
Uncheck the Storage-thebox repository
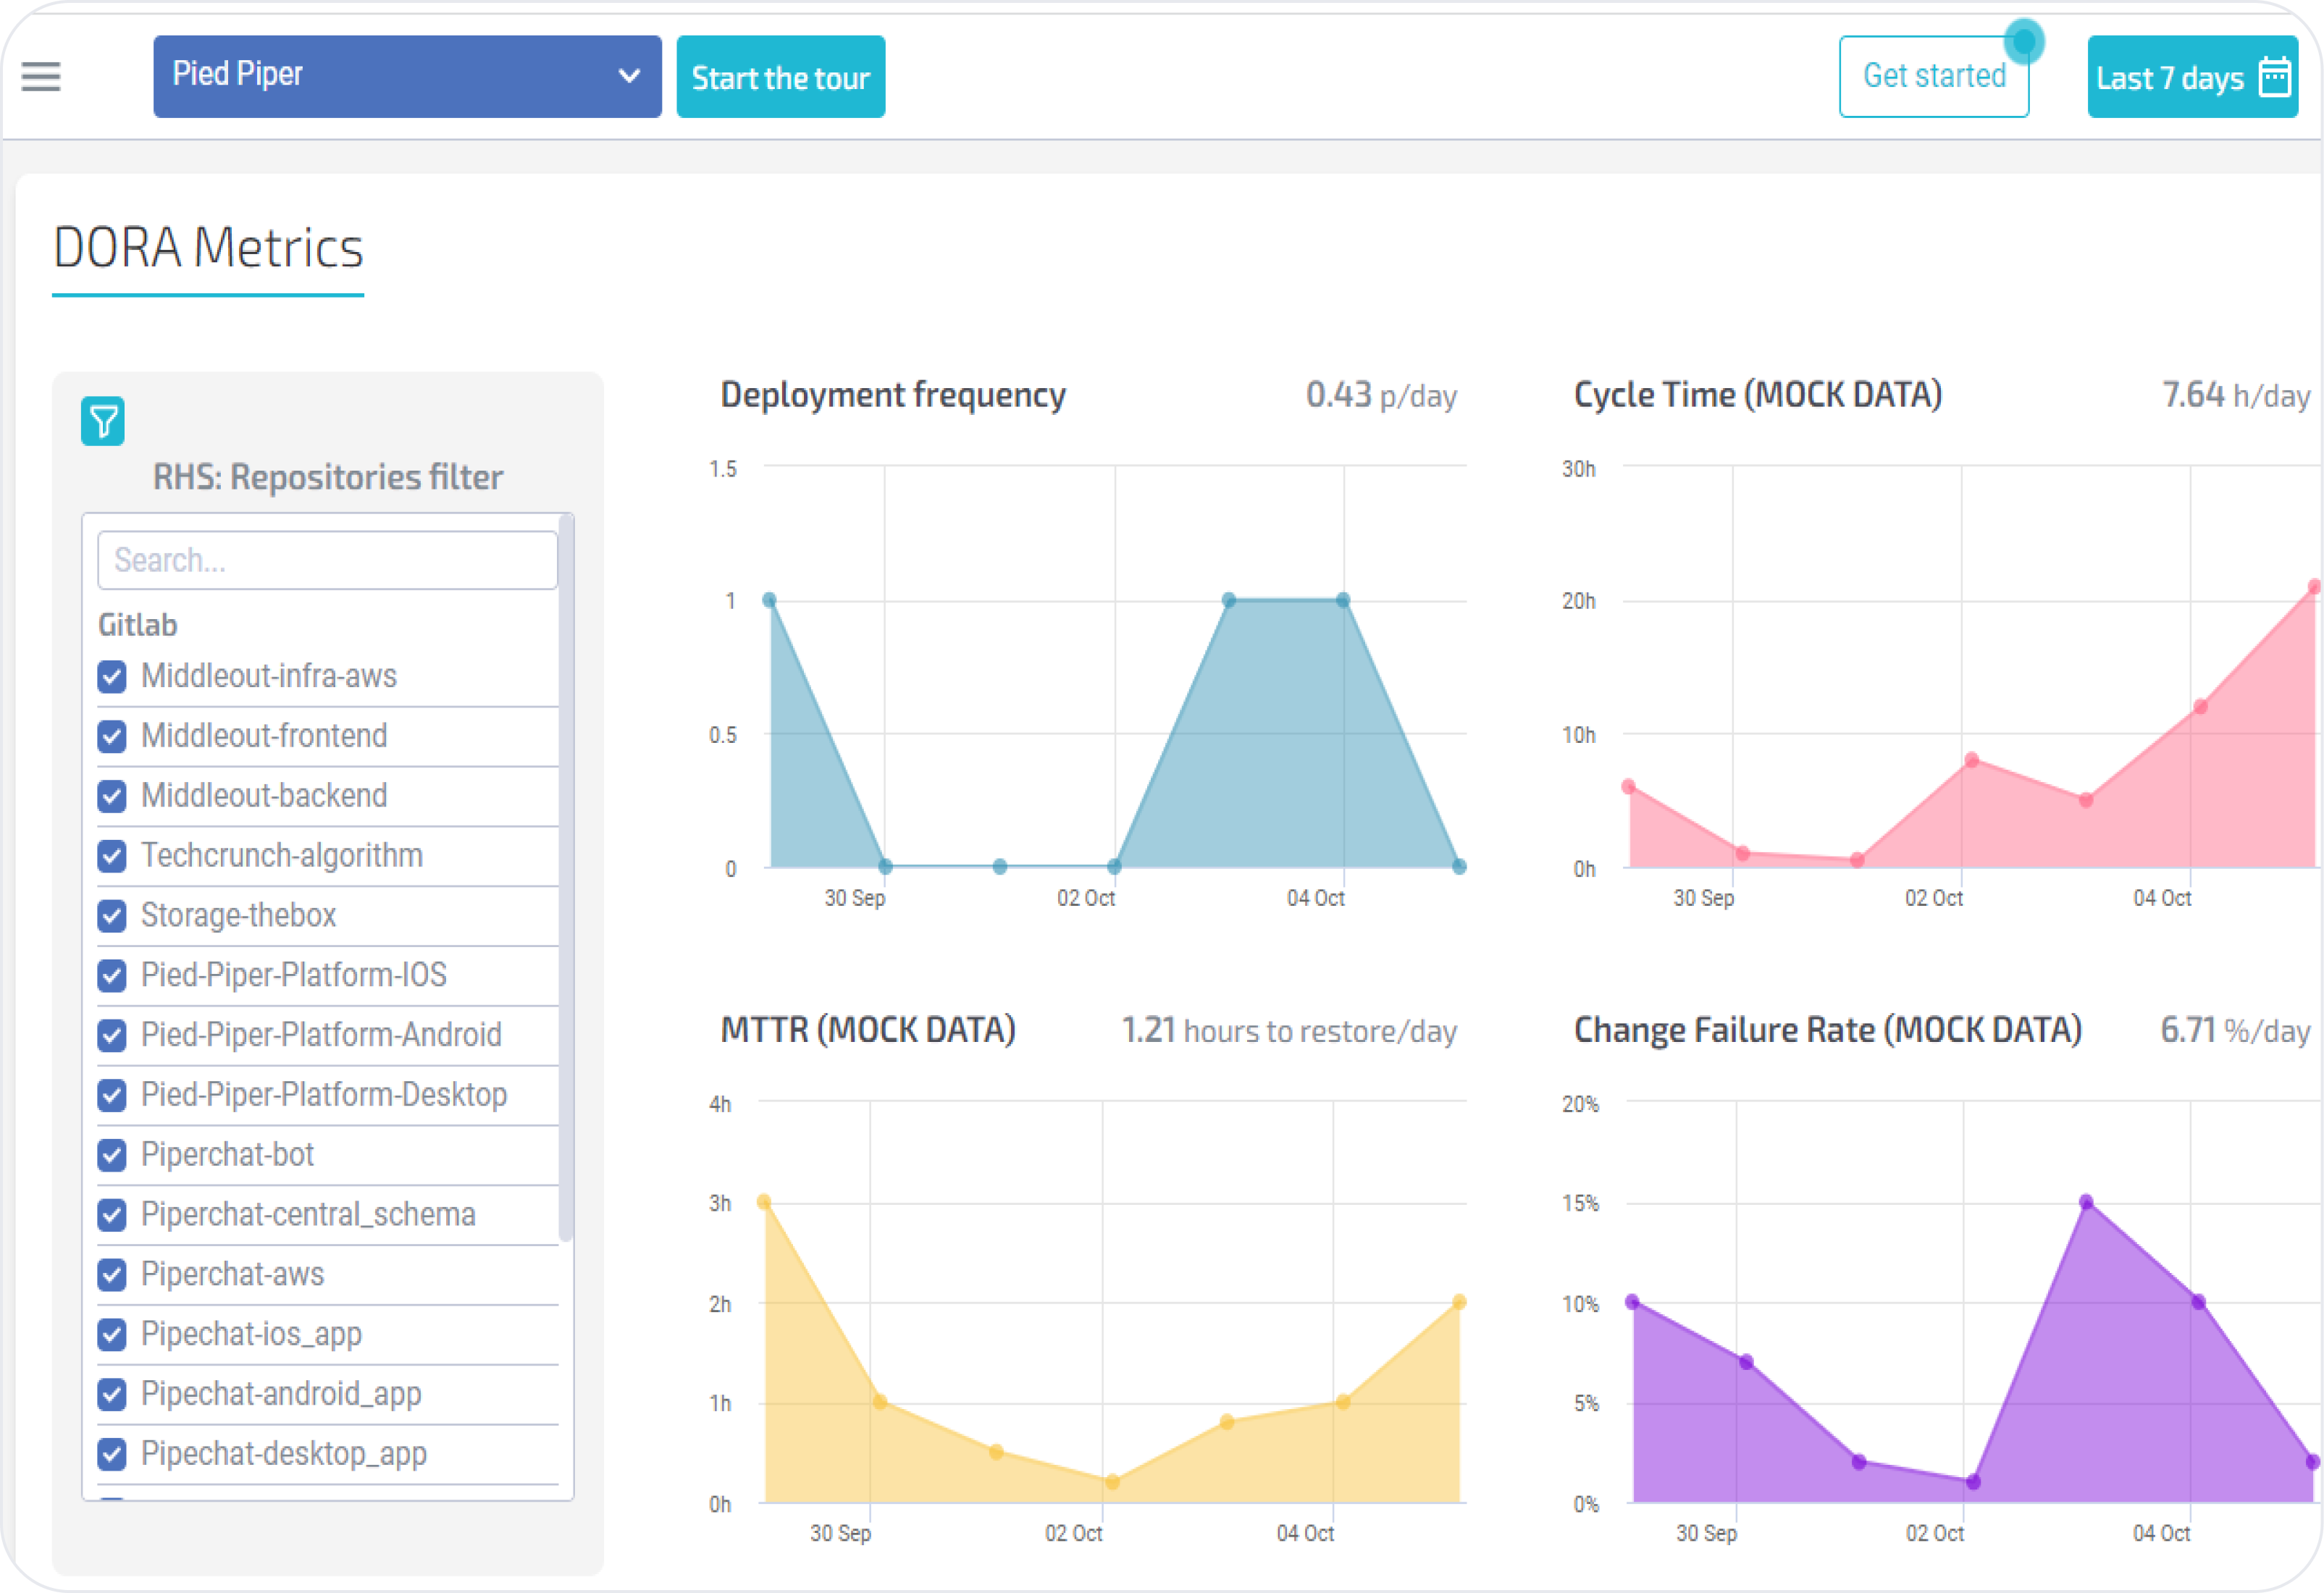tap(112, 916)
